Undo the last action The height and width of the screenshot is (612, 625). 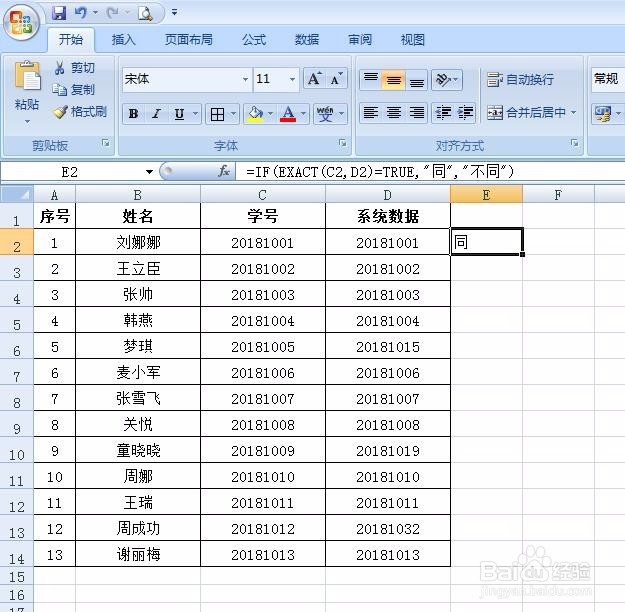[x=81, y=13]
